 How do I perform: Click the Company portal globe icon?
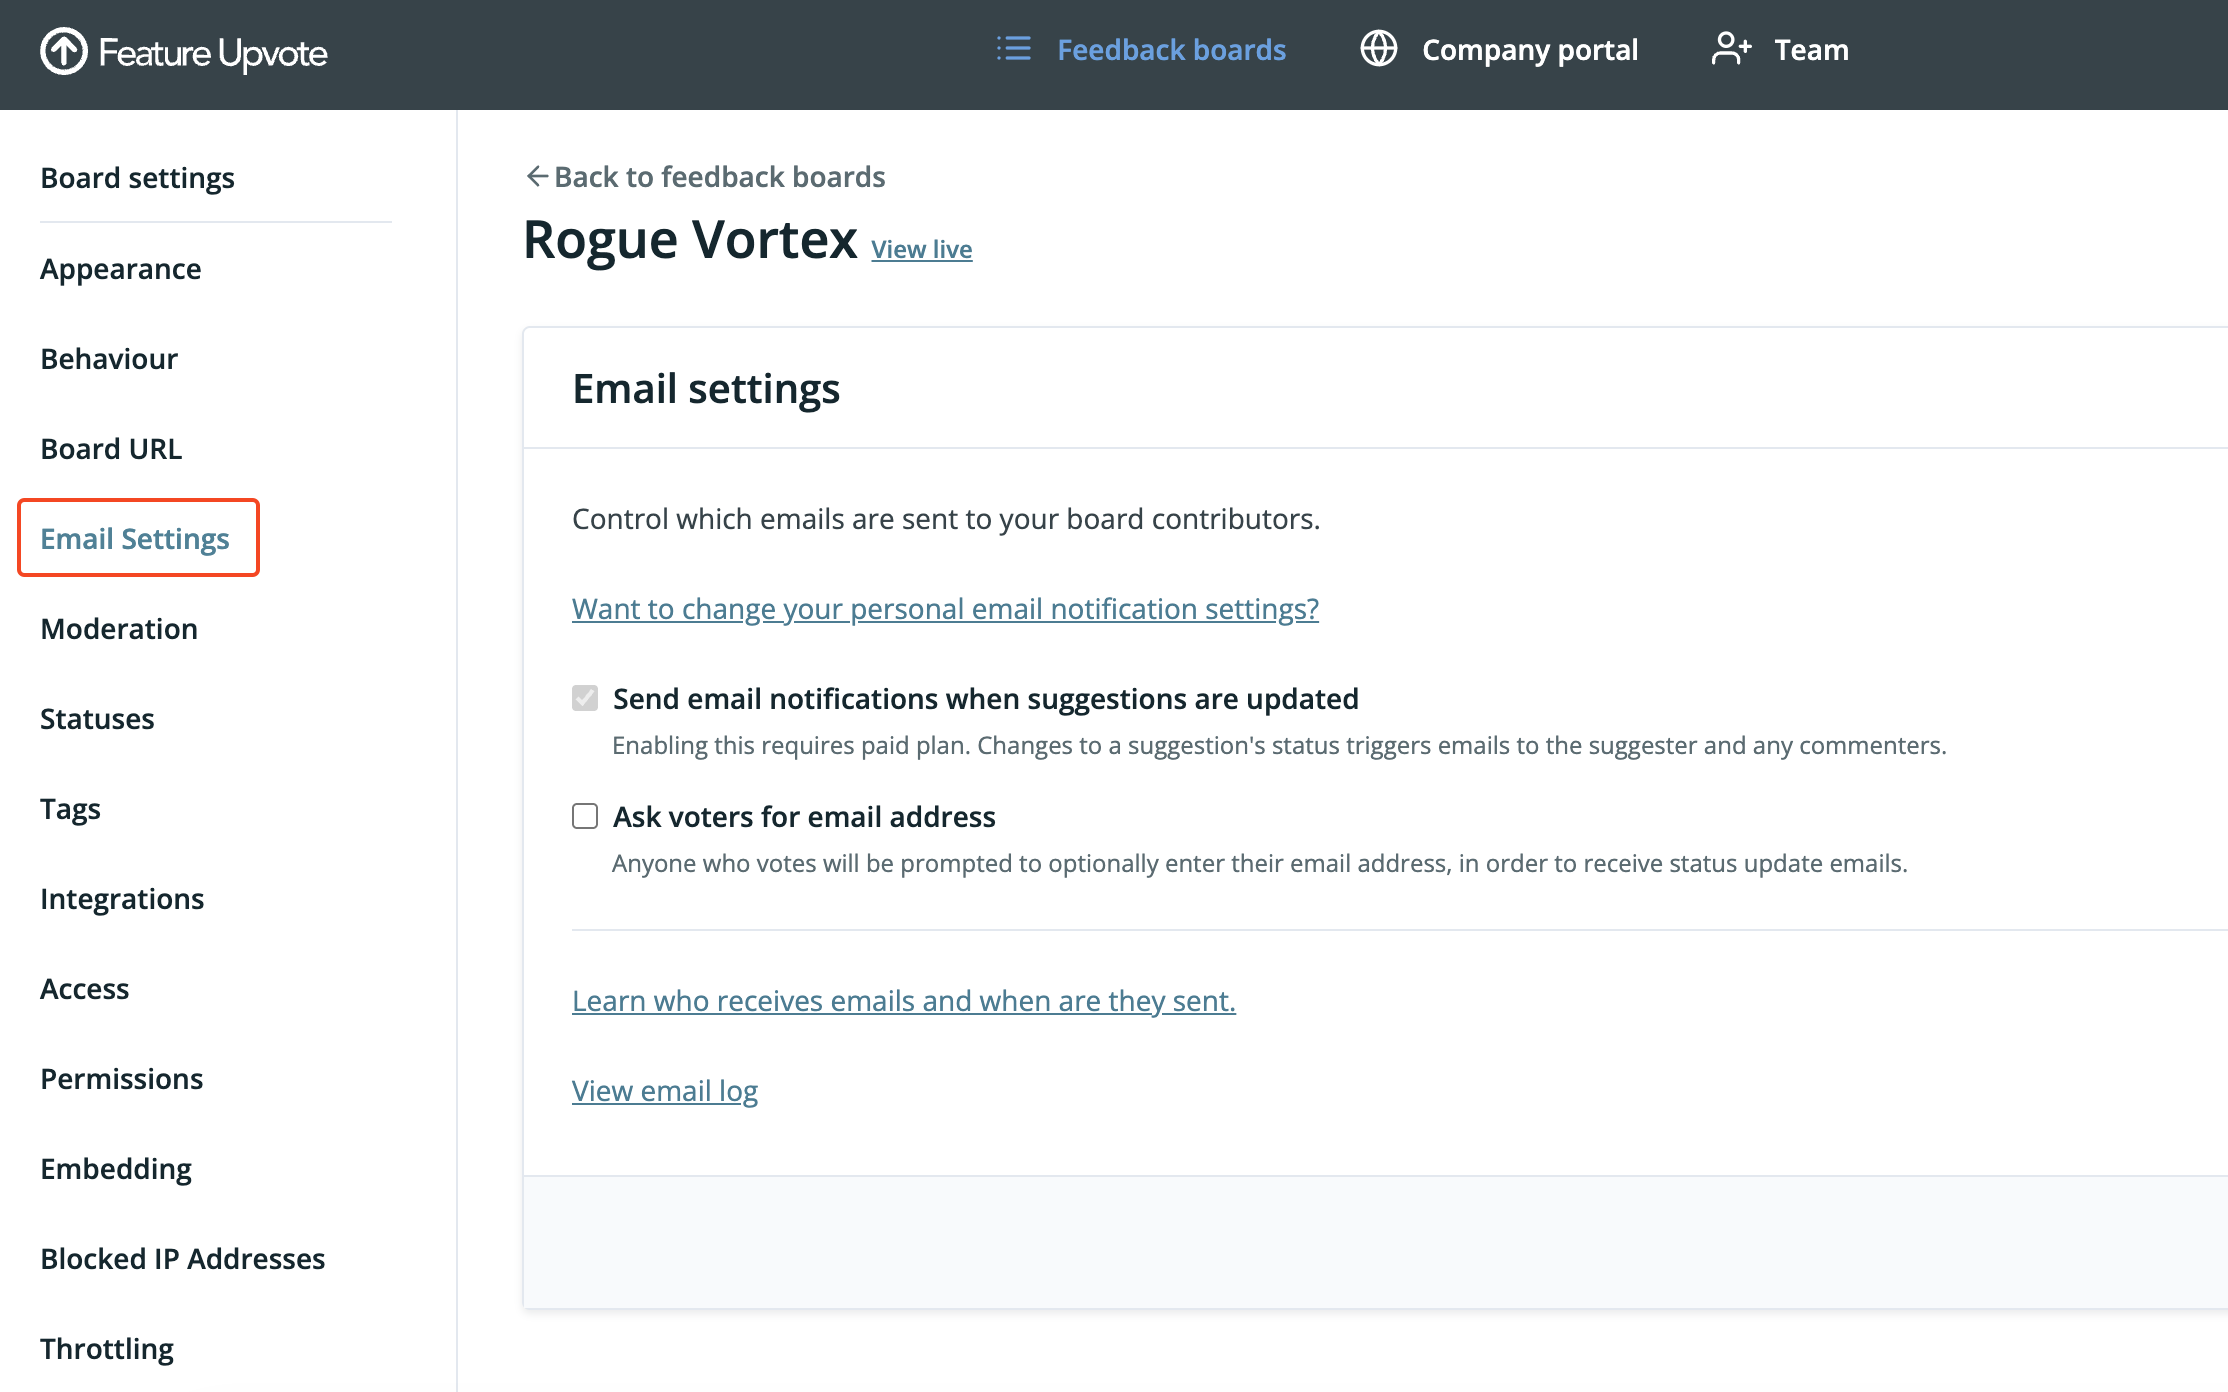point(1379,49)
